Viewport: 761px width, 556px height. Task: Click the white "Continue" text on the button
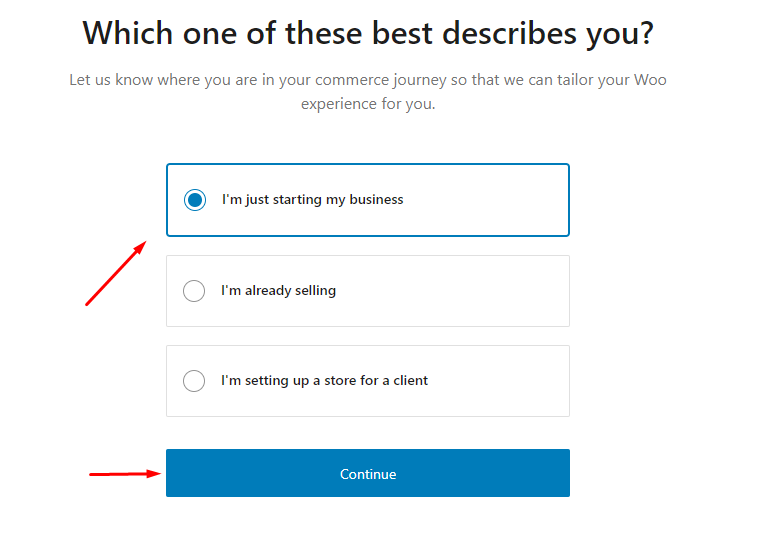coord(368,474)
